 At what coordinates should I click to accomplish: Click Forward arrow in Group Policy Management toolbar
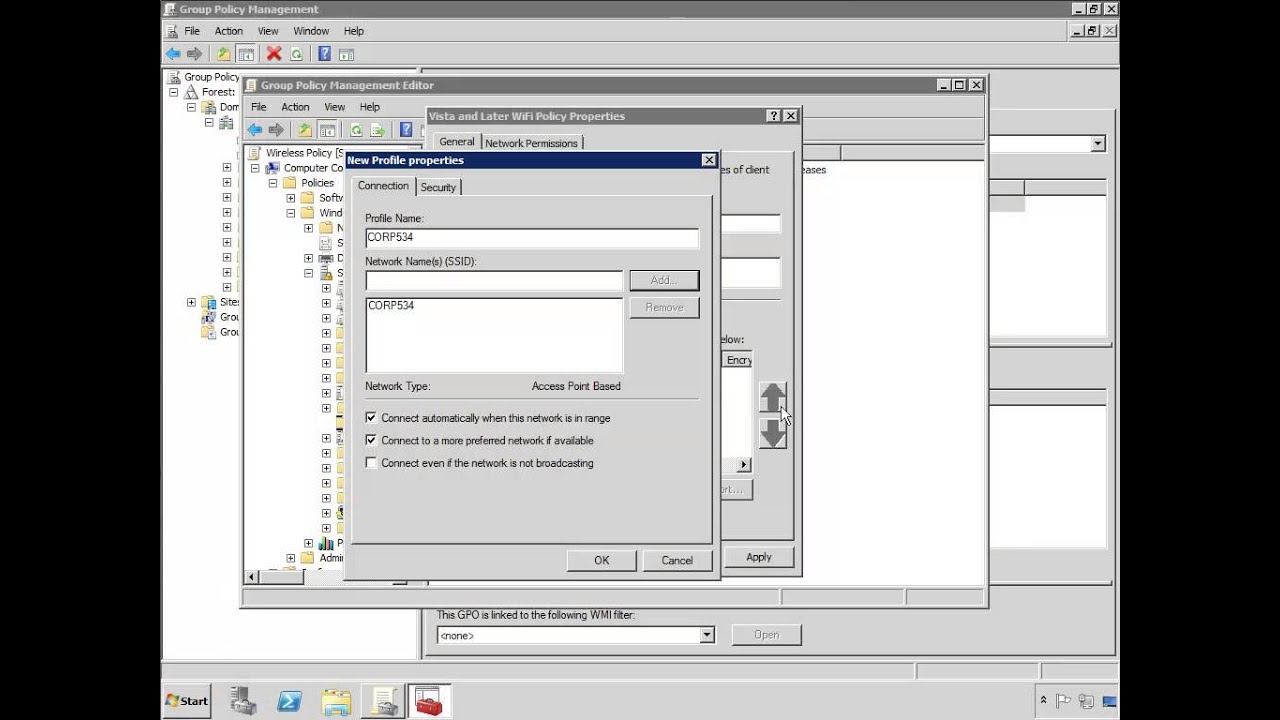tap(194, 54)
